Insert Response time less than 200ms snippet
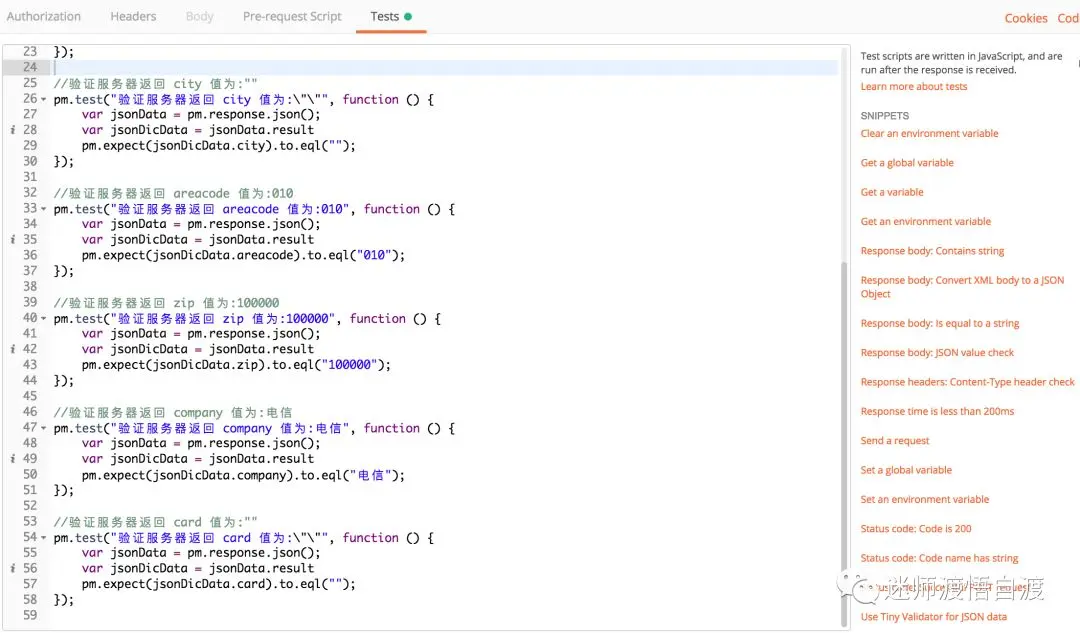 (x=937, y=411)
